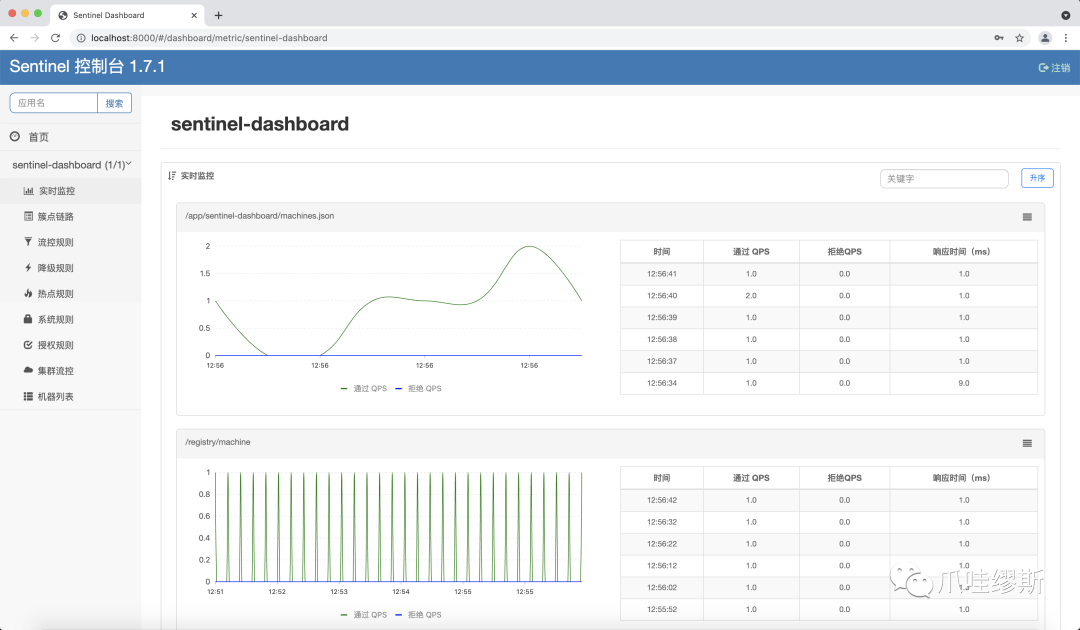Screen dimensions: 1080x630
Task: Go back in browser history
Action: (x=14, y=38)
